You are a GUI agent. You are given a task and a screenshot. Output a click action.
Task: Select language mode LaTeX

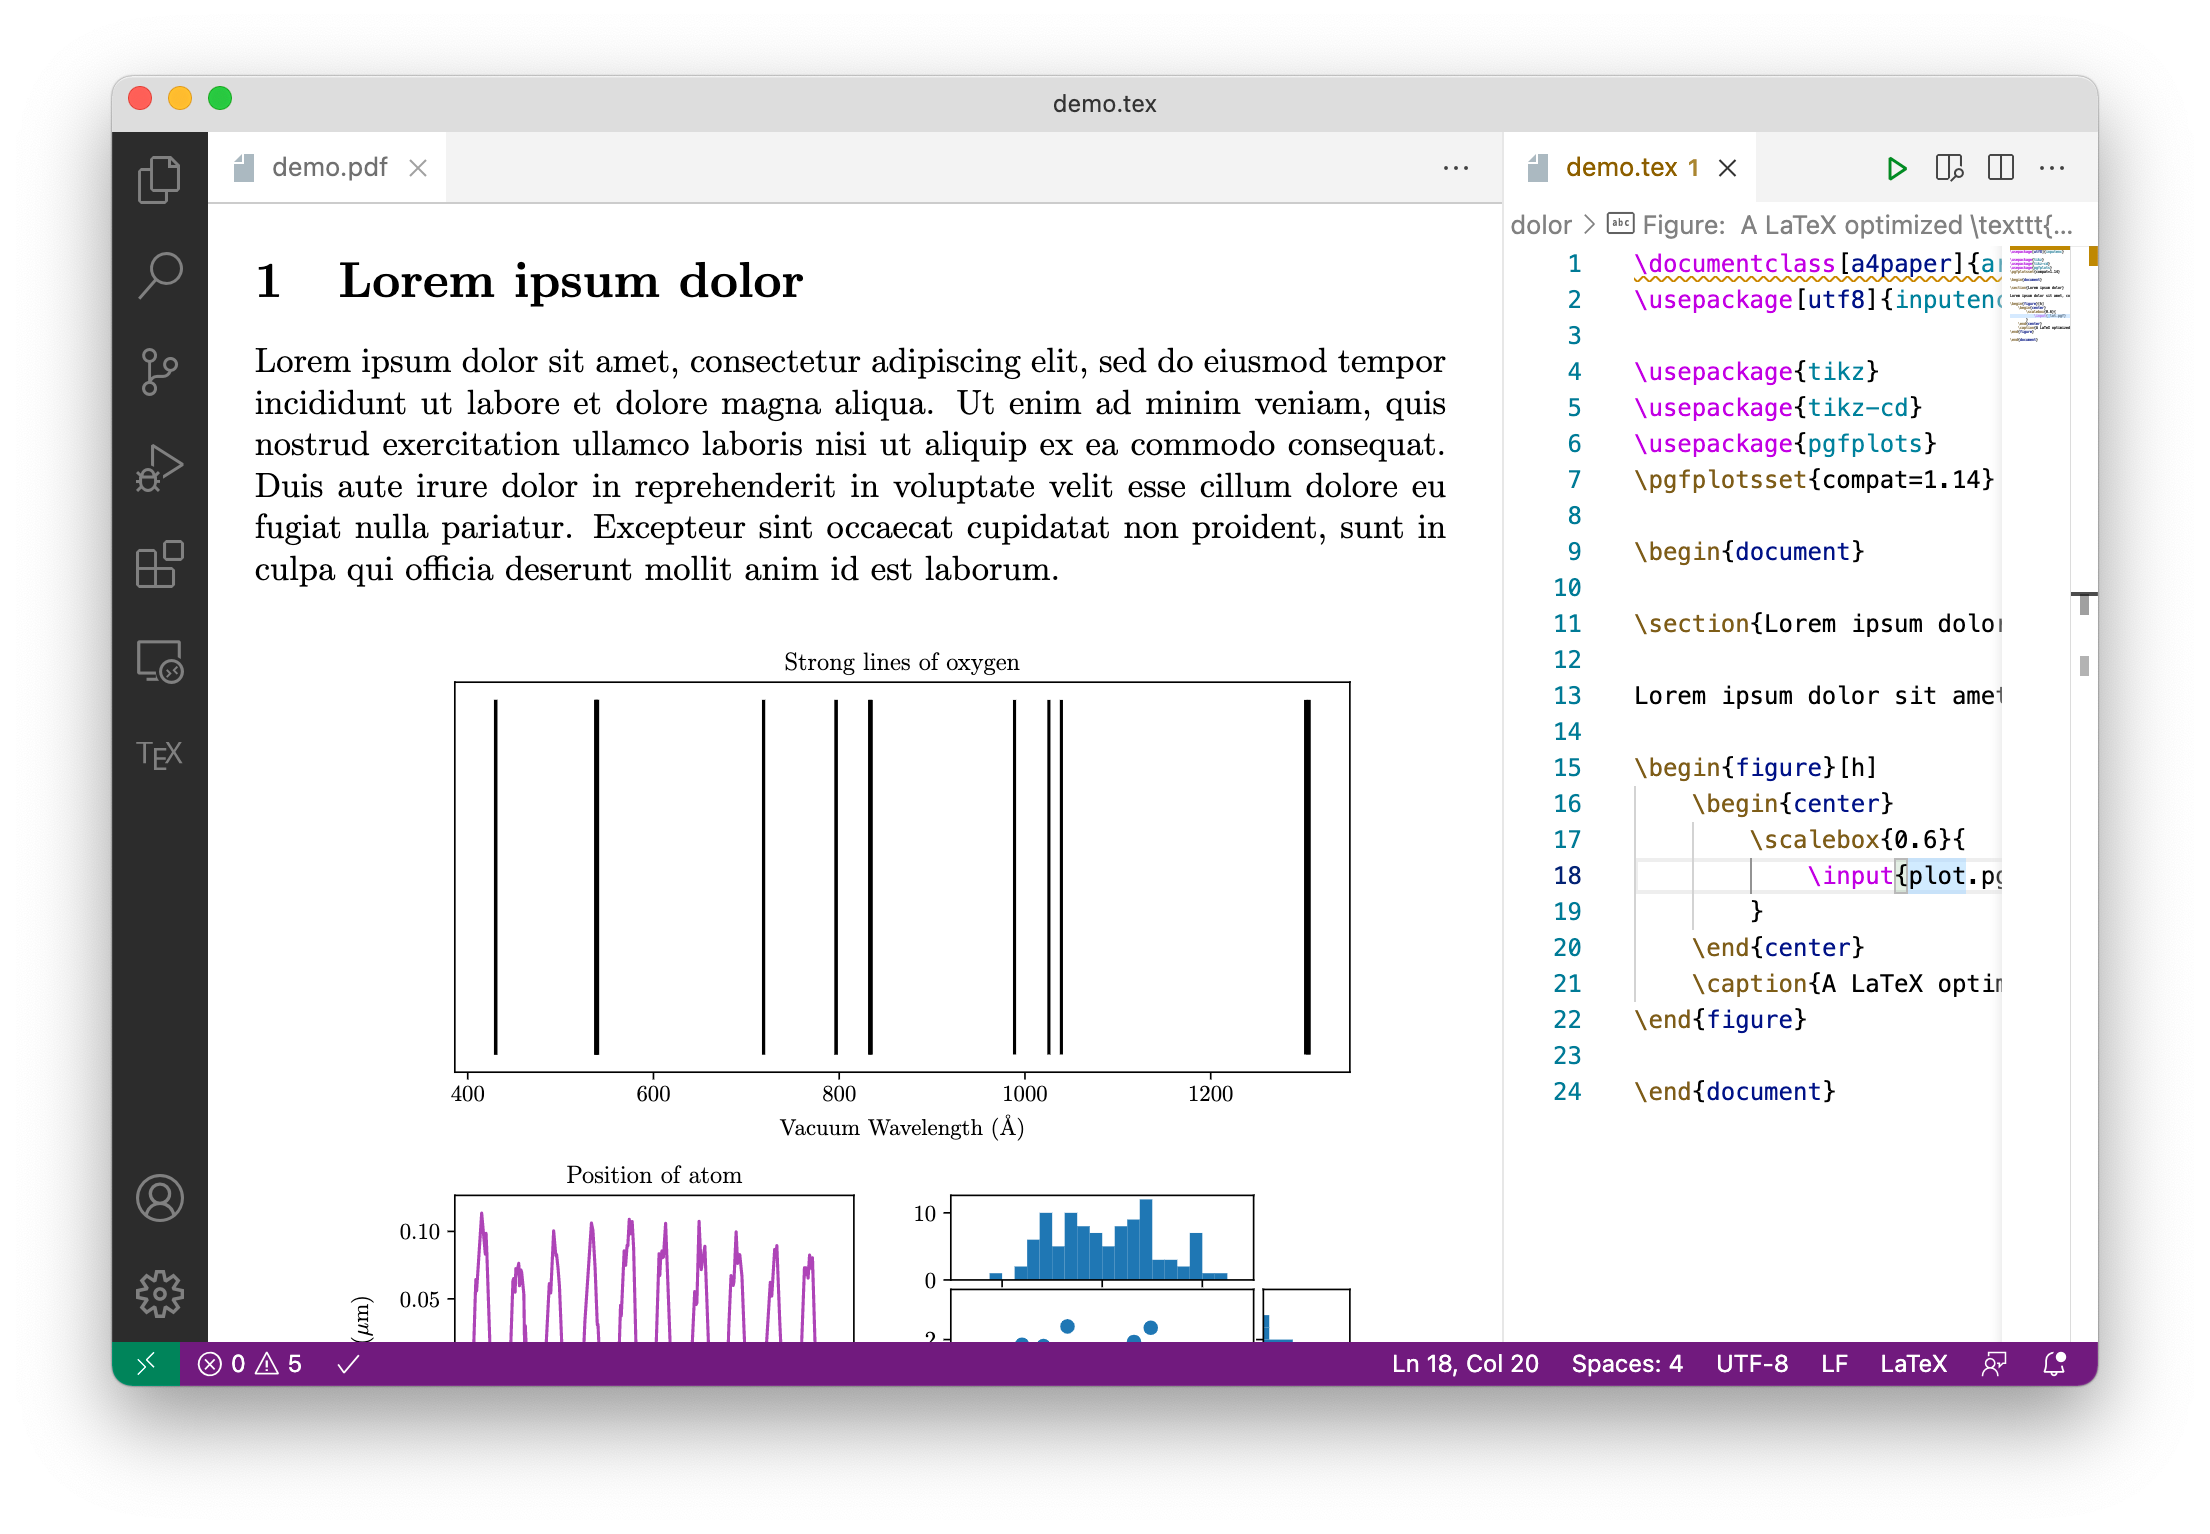pos(1913,1364)
